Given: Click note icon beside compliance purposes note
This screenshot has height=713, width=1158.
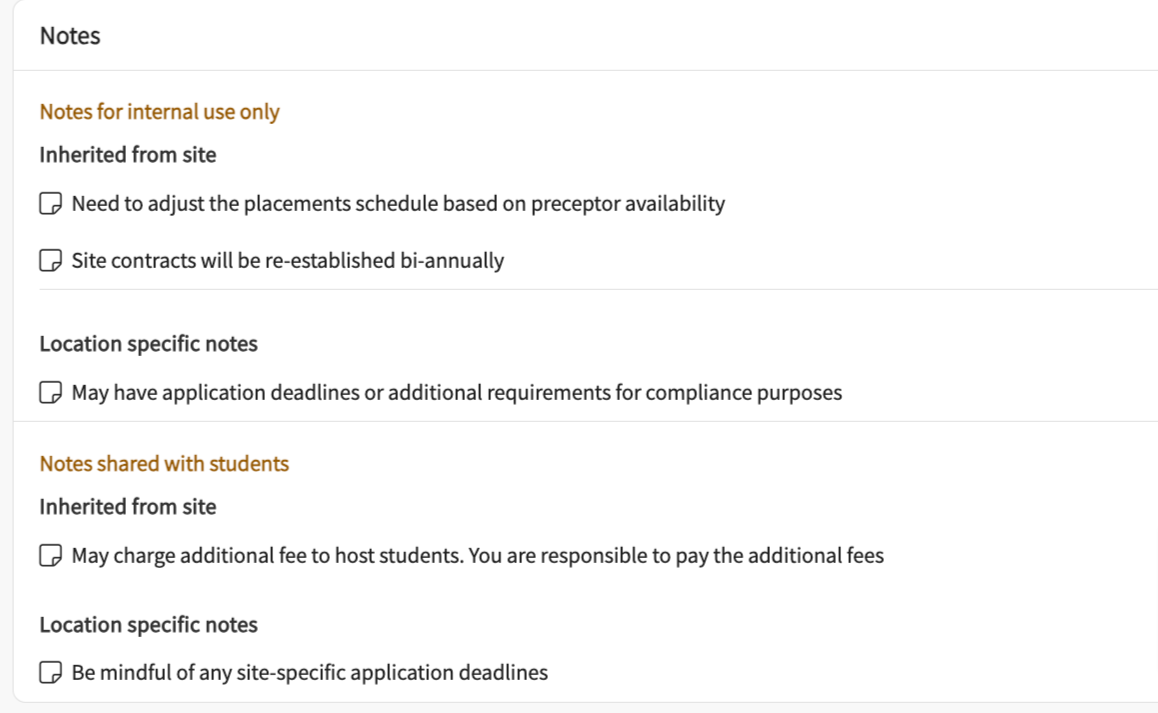Looking at the screenshot, I should (x=50, y=392).
